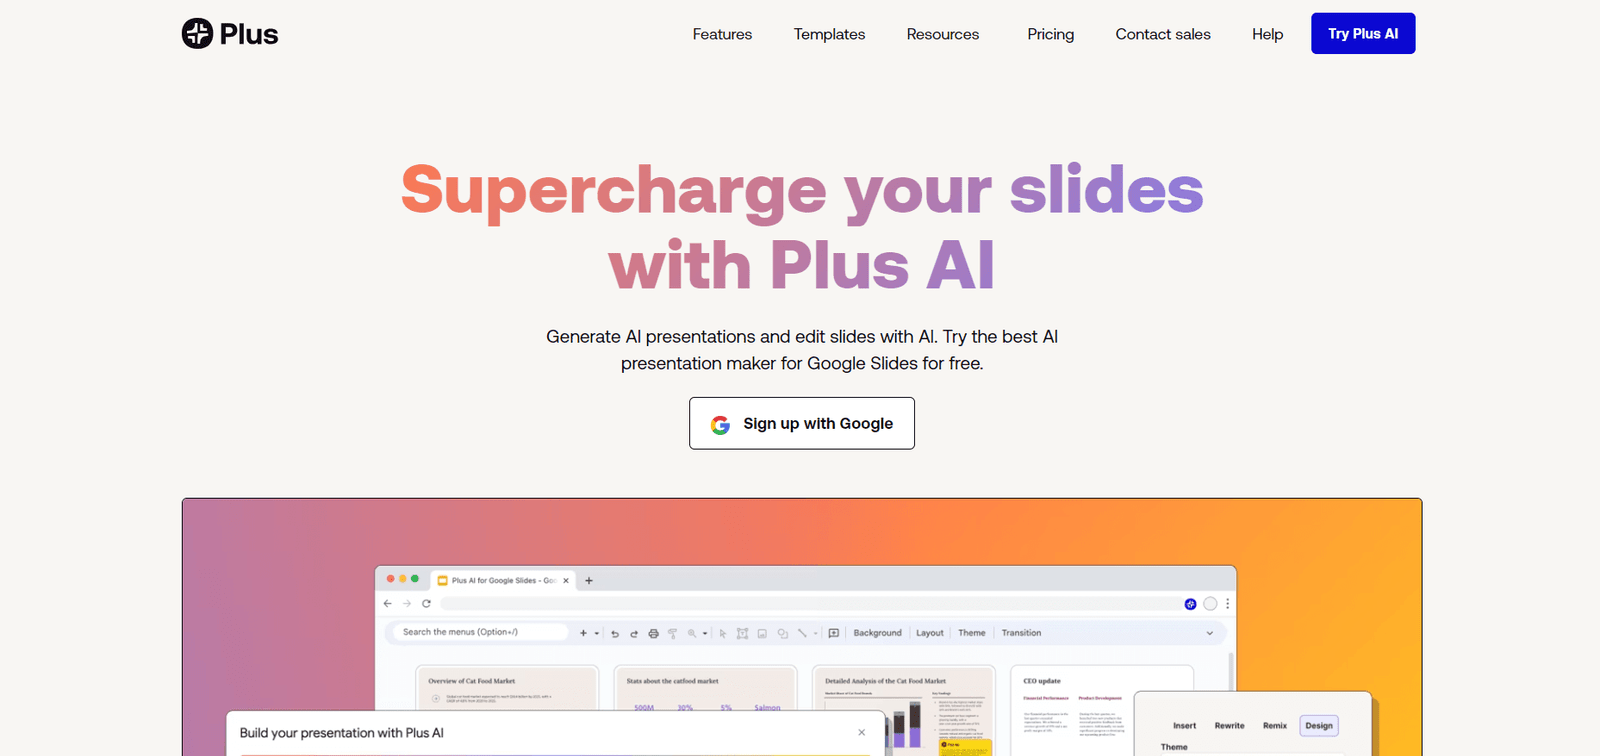Open the line tool dropdown arrow
The height and width of the screenshot is (756, 1600).
click(816, 633)
